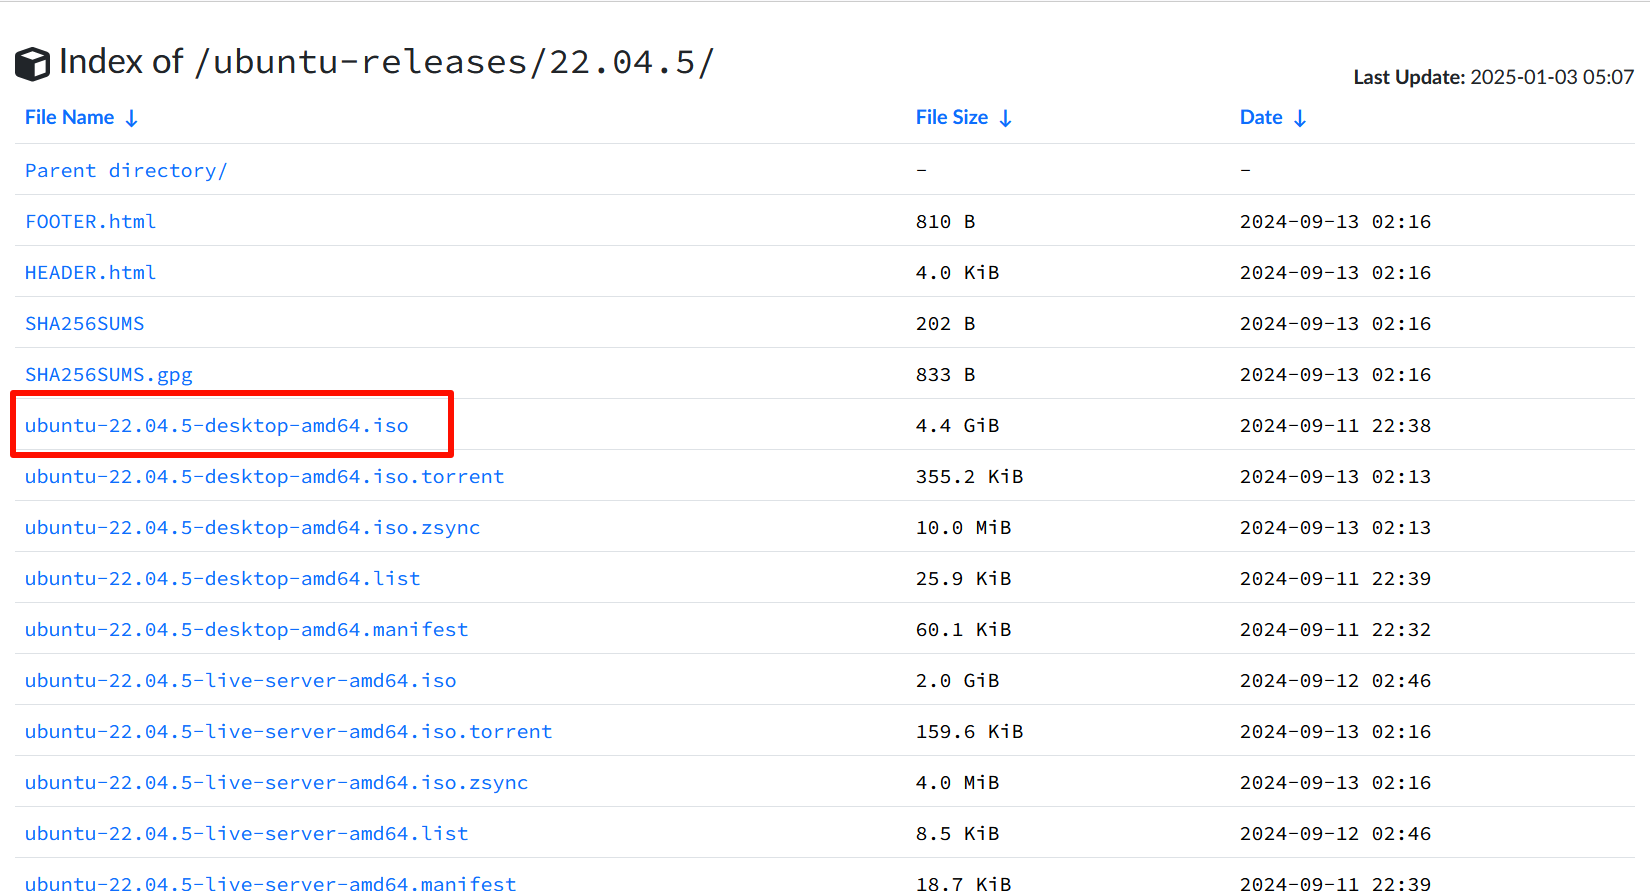The height and width of the screenshot is (891, 1650).
Task: Sort the listing by File Name
Action: pos(70,117)
